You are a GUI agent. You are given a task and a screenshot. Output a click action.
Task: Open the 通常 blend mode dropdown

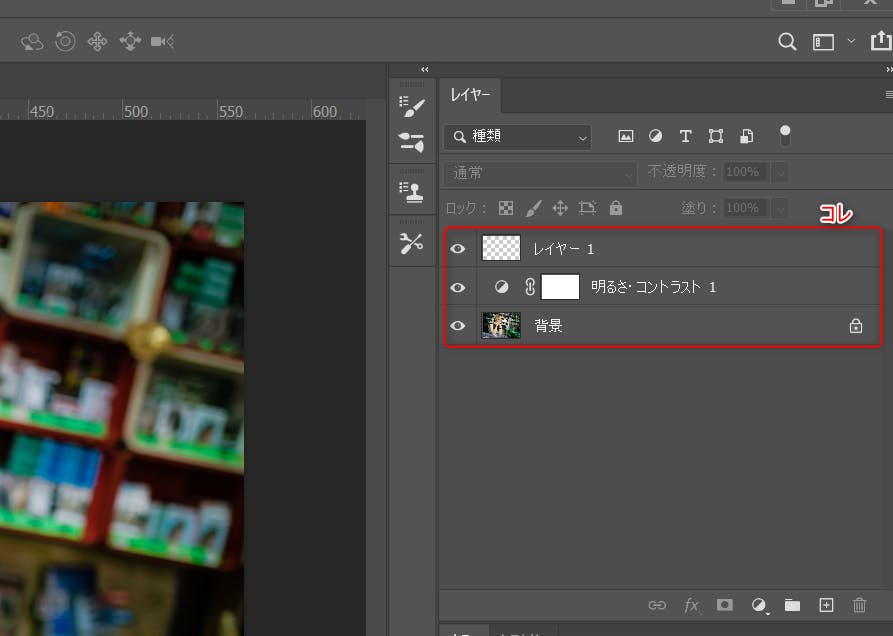tap(541, 173)
